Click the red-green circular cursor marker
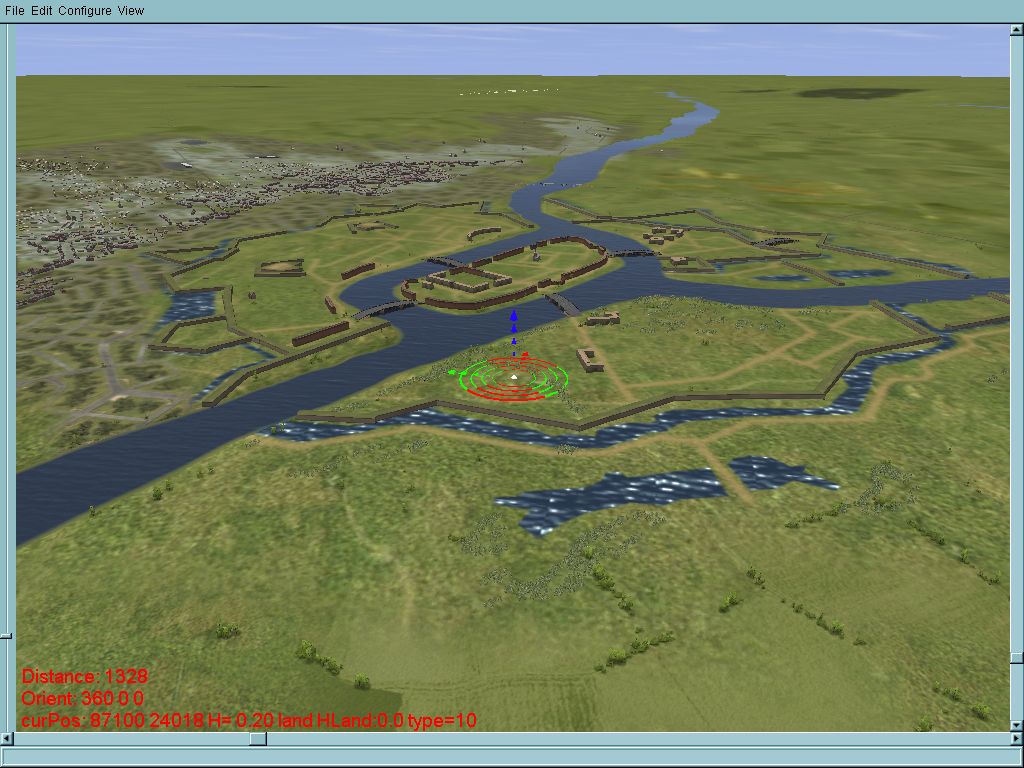 pos(513,377)
